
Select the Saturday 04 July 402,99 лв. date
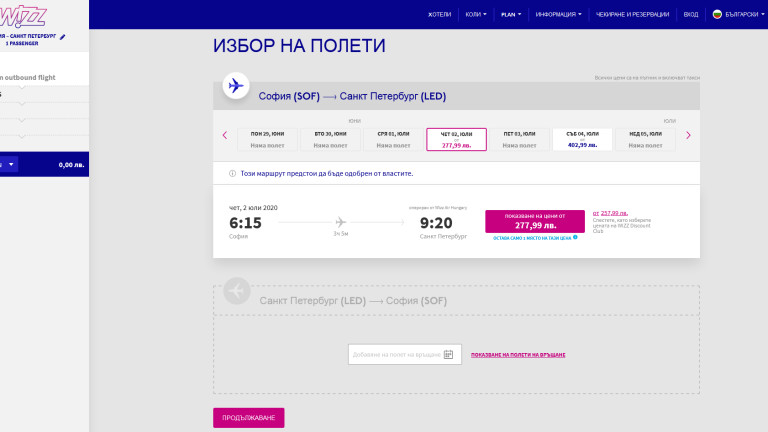click(582, 139)
